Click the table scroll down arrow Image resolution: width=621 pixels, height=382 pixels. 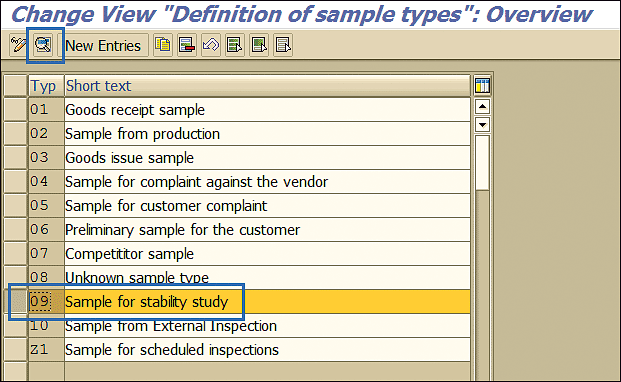pos(482,125)
